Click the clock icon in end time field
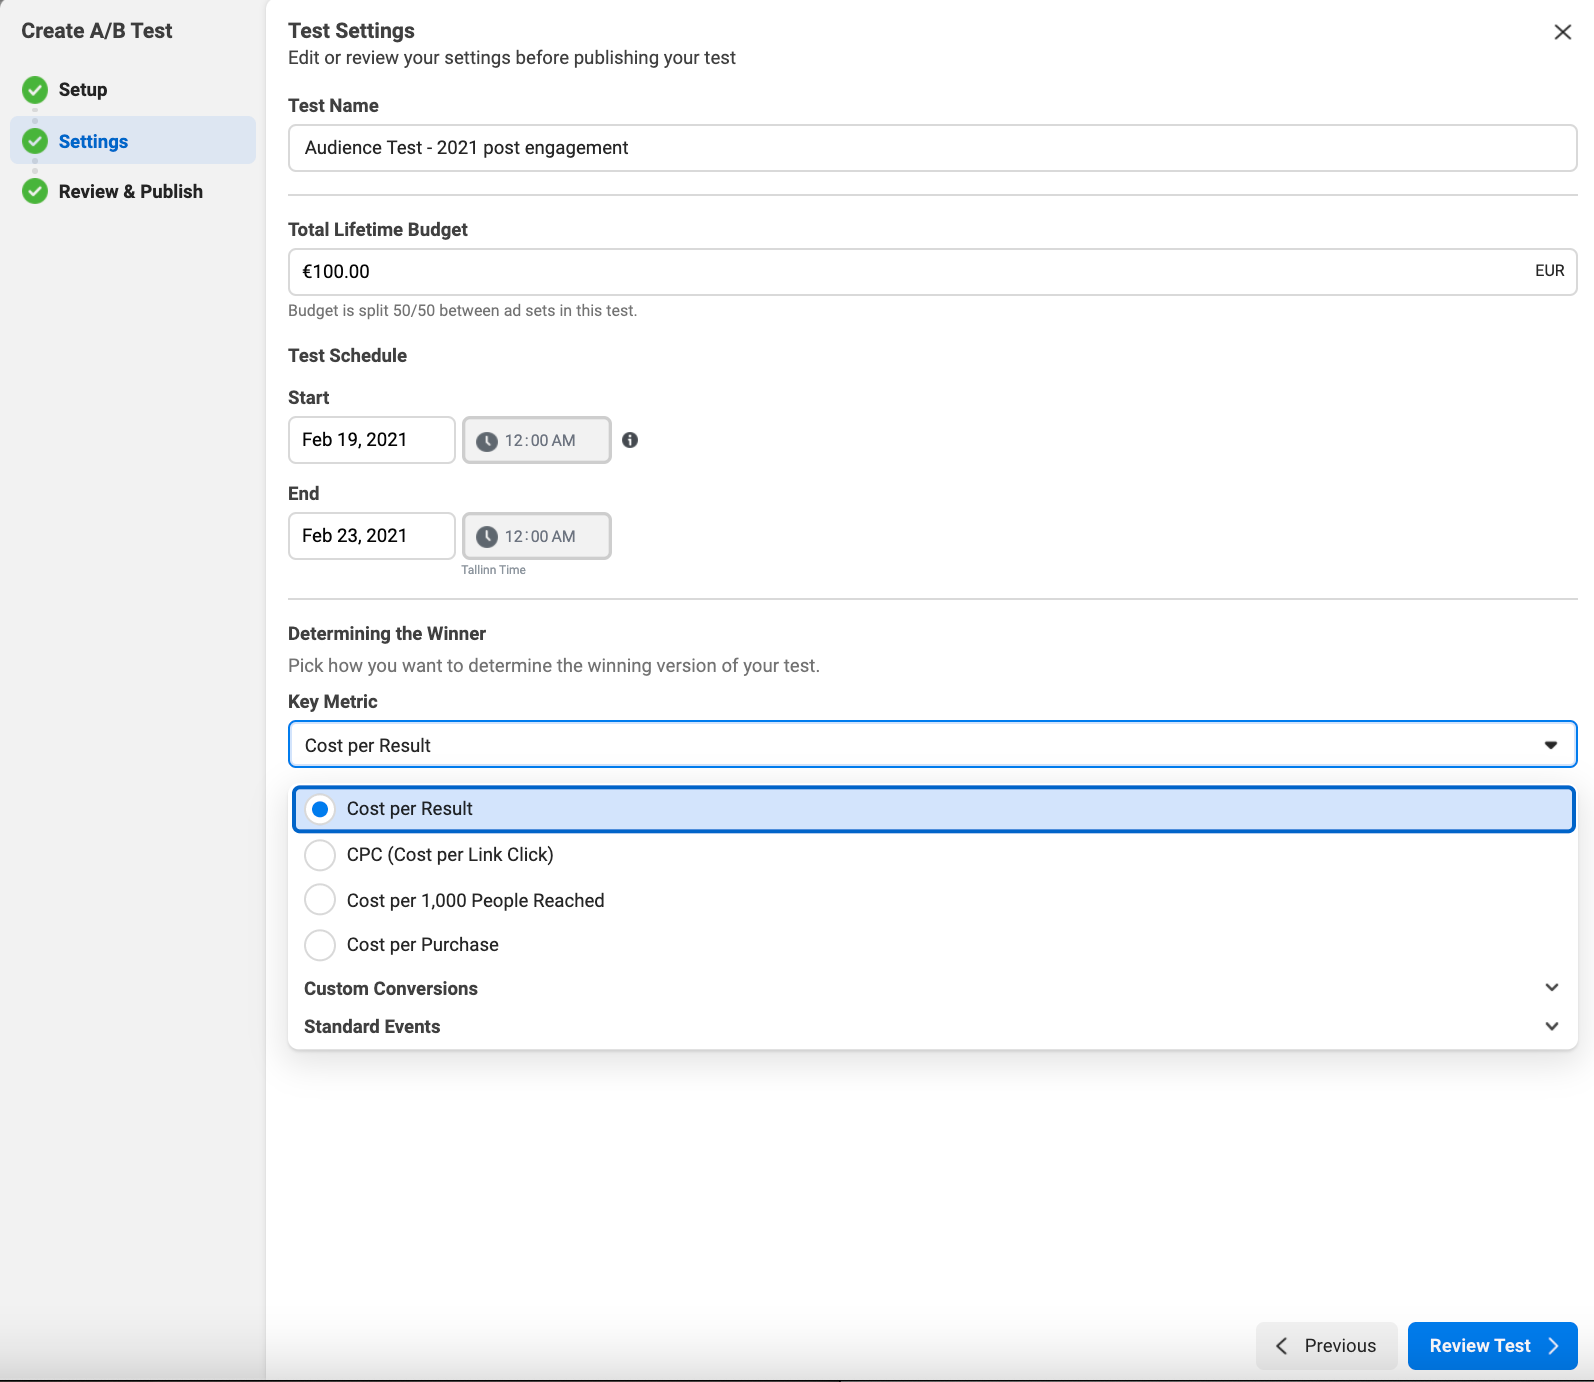The width and height of the screenshot is (1594, 1382). [487, 537]
